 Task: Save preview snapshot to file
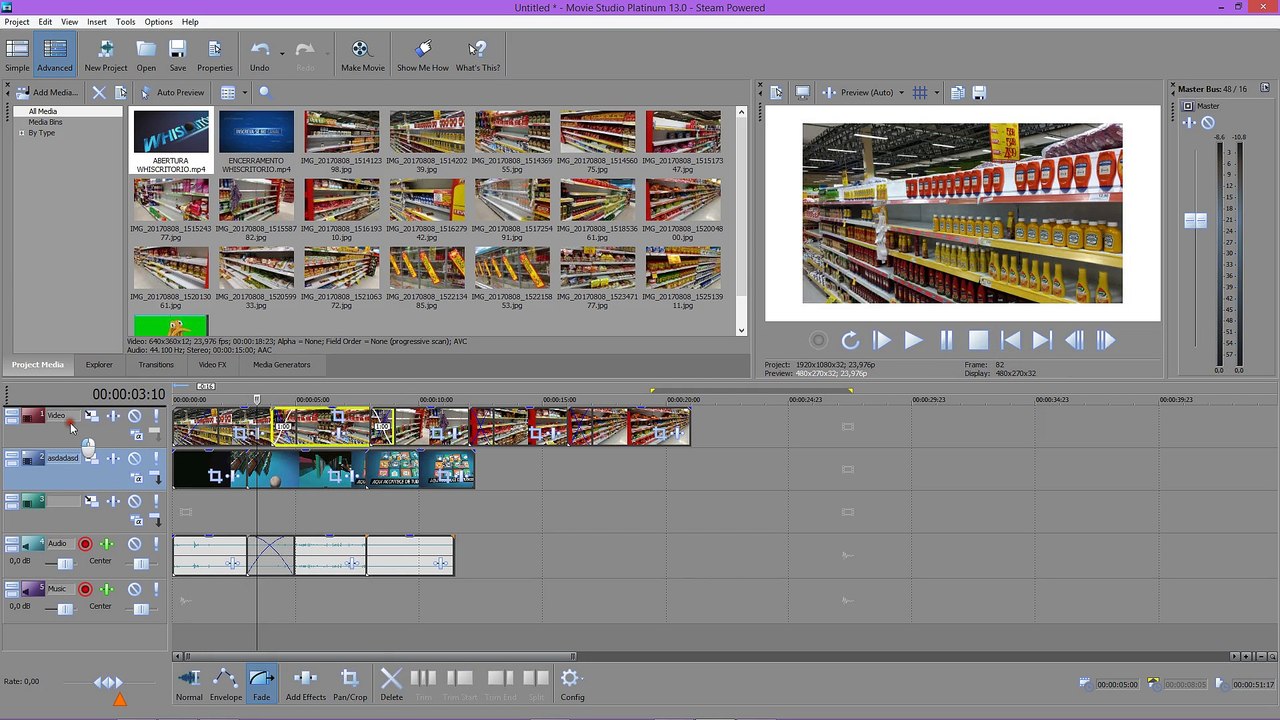pos(979,93)
